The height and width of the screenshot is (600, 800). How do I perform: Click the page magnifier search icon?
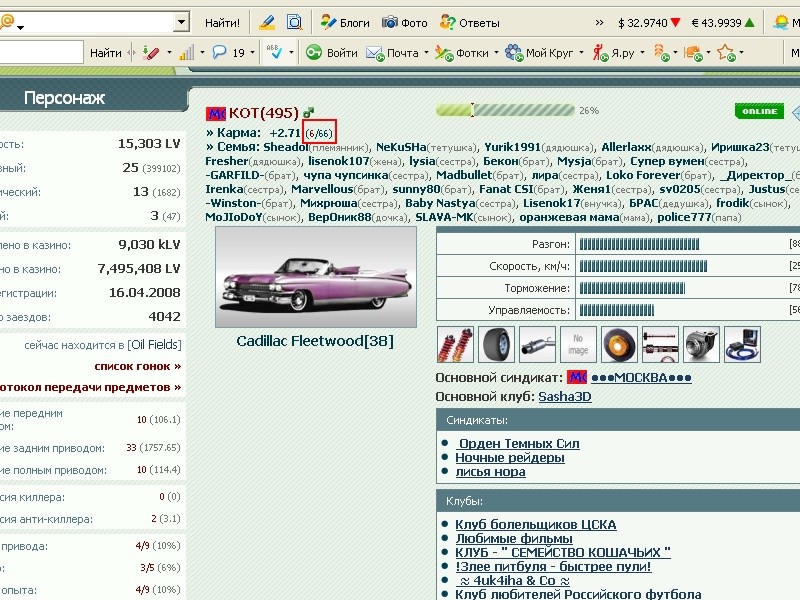294,22
